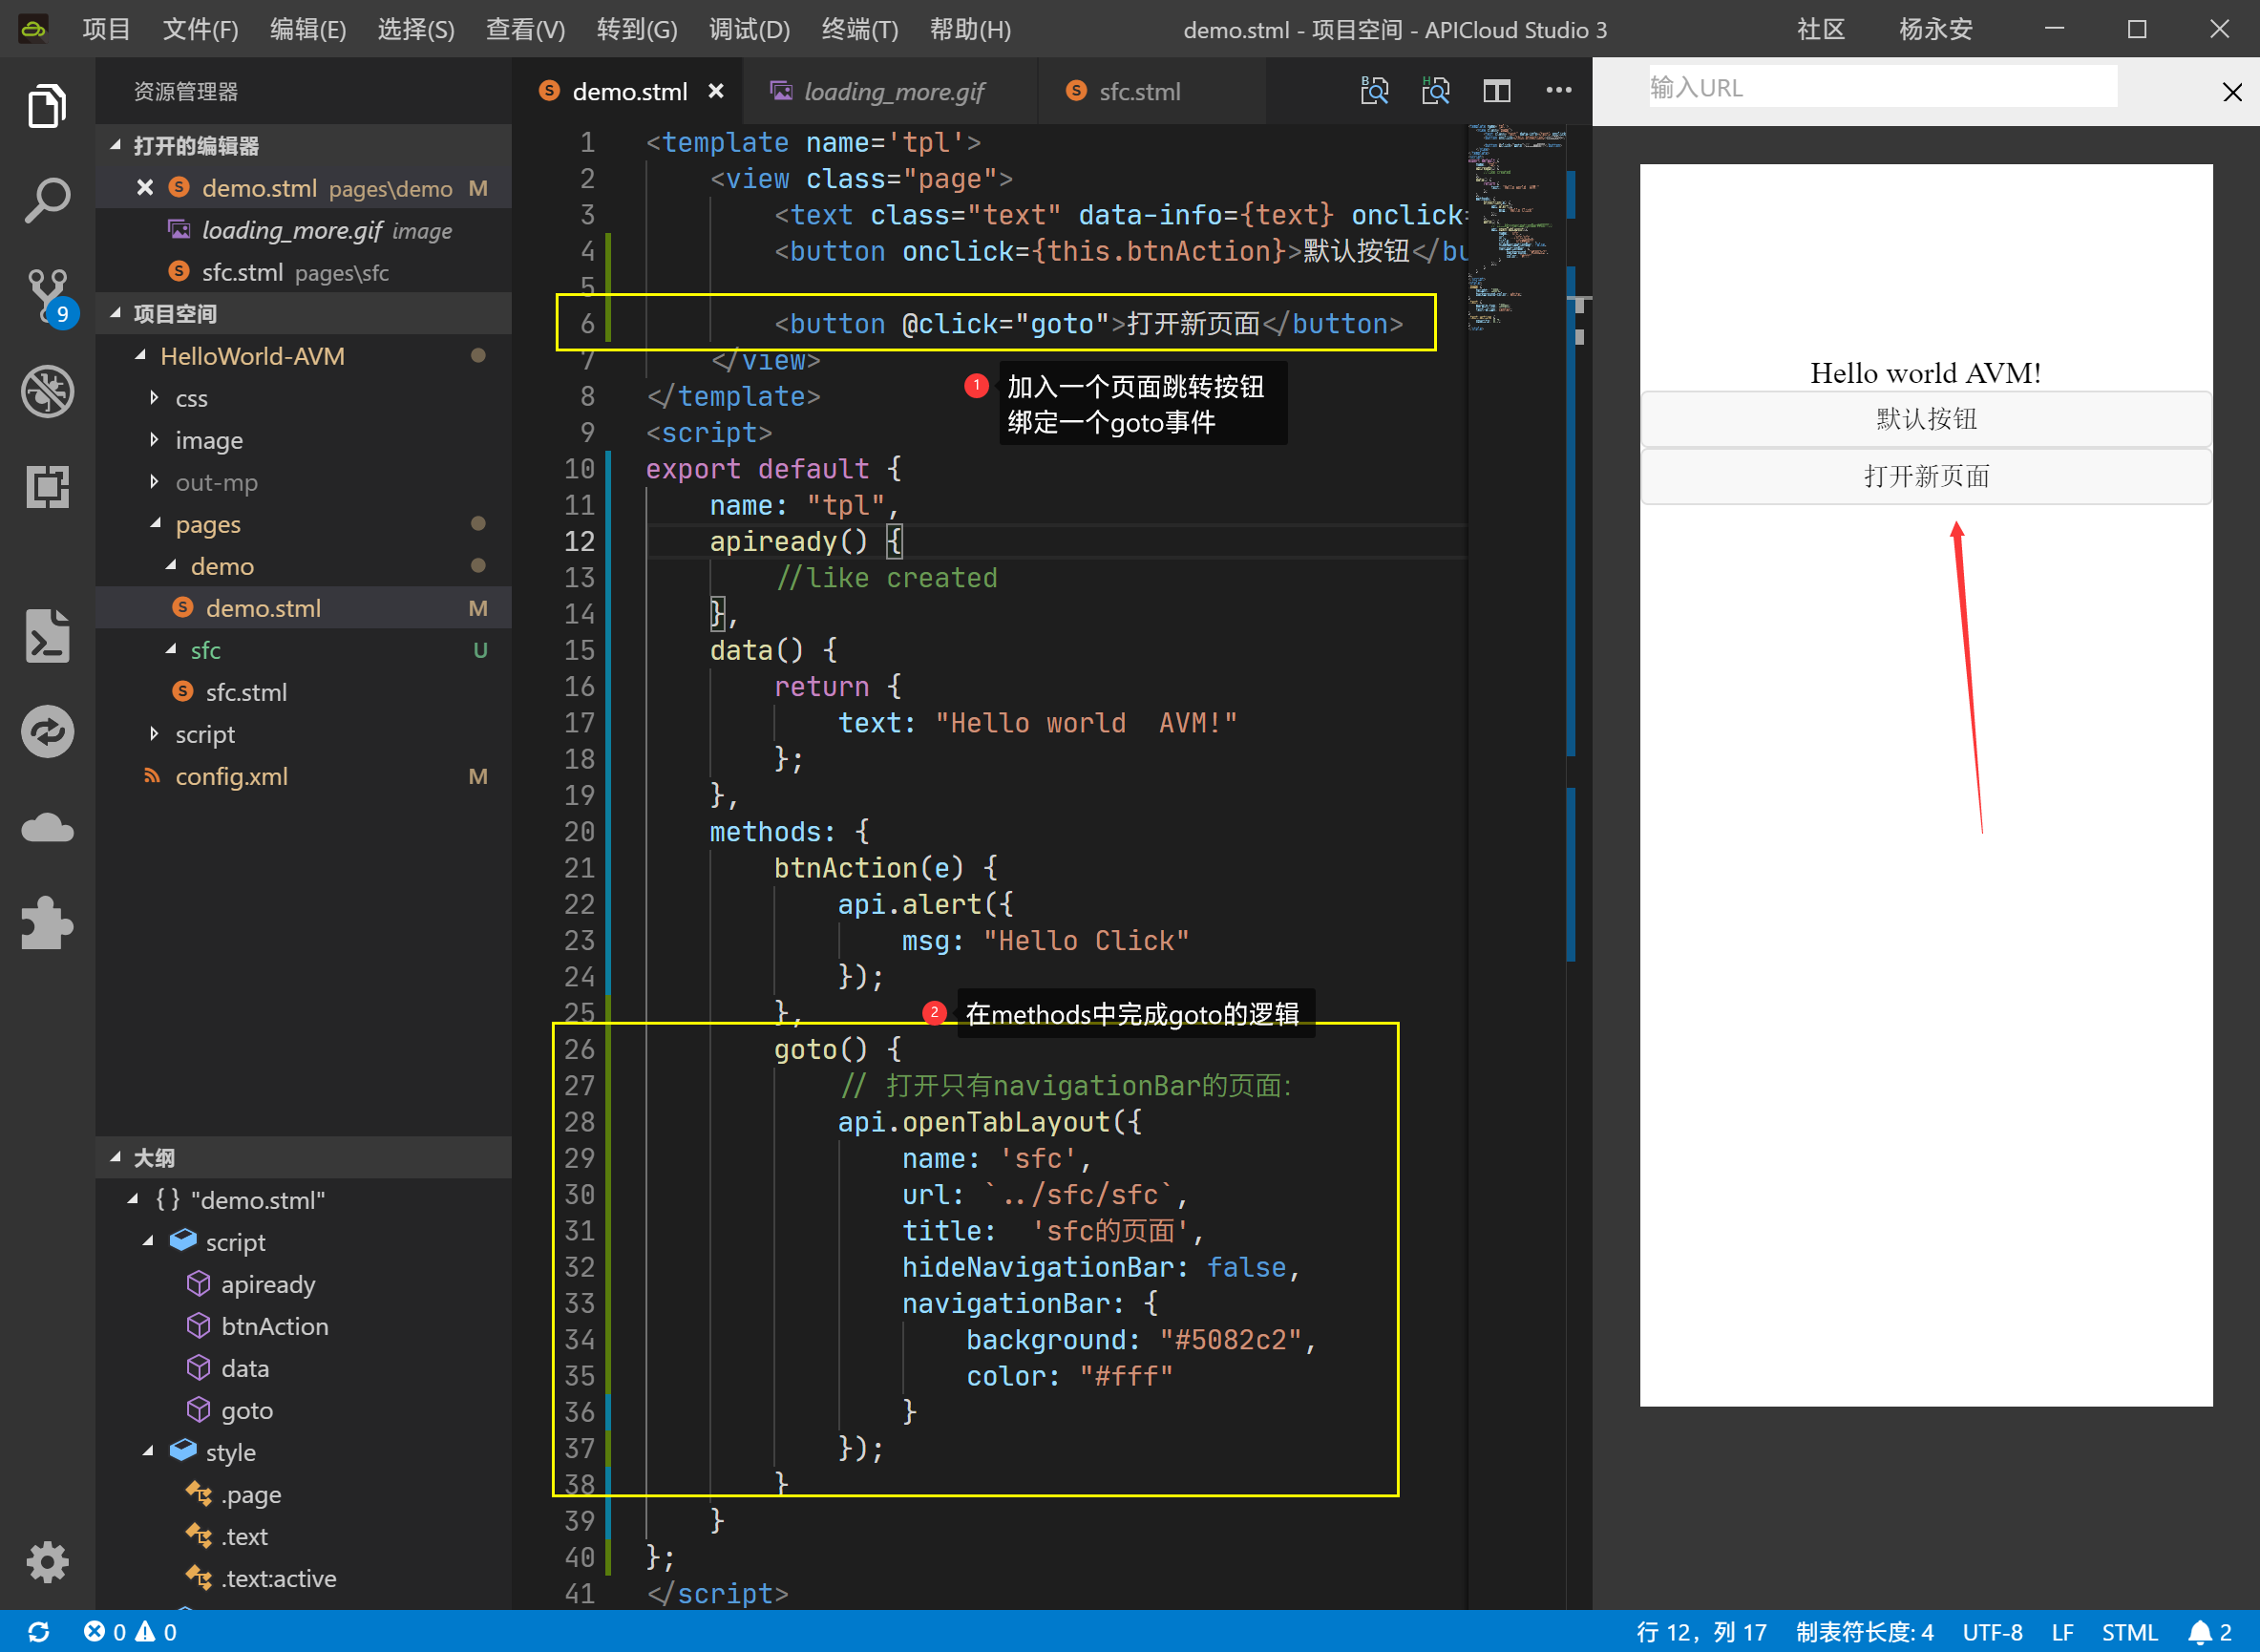This screenshot has width=2260, height=1652.
Task: Toggle the loading_more.gif tab active state
Action: pyautogui.click(x=884, y=92)
